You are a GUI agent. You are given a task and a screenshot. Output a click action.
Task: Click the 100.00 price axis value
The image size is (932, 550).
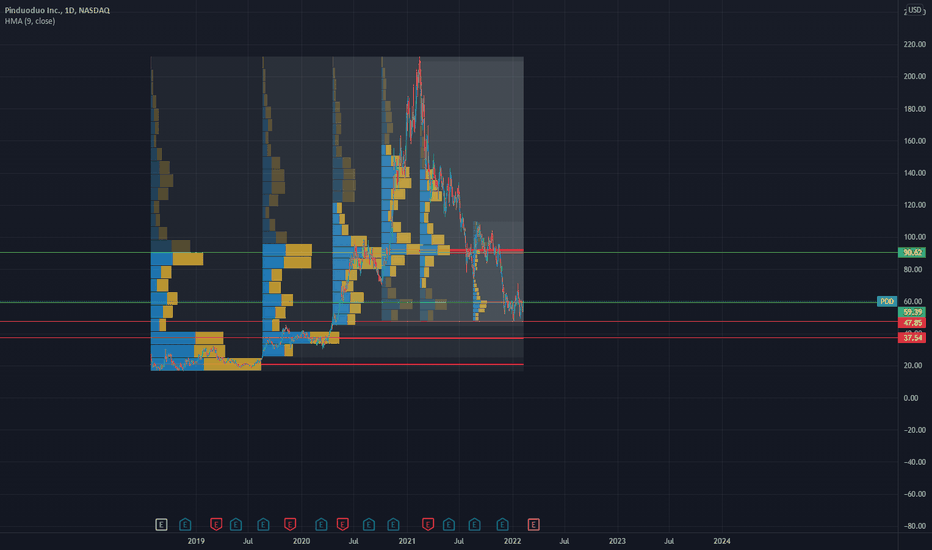(x=914, y=237)
